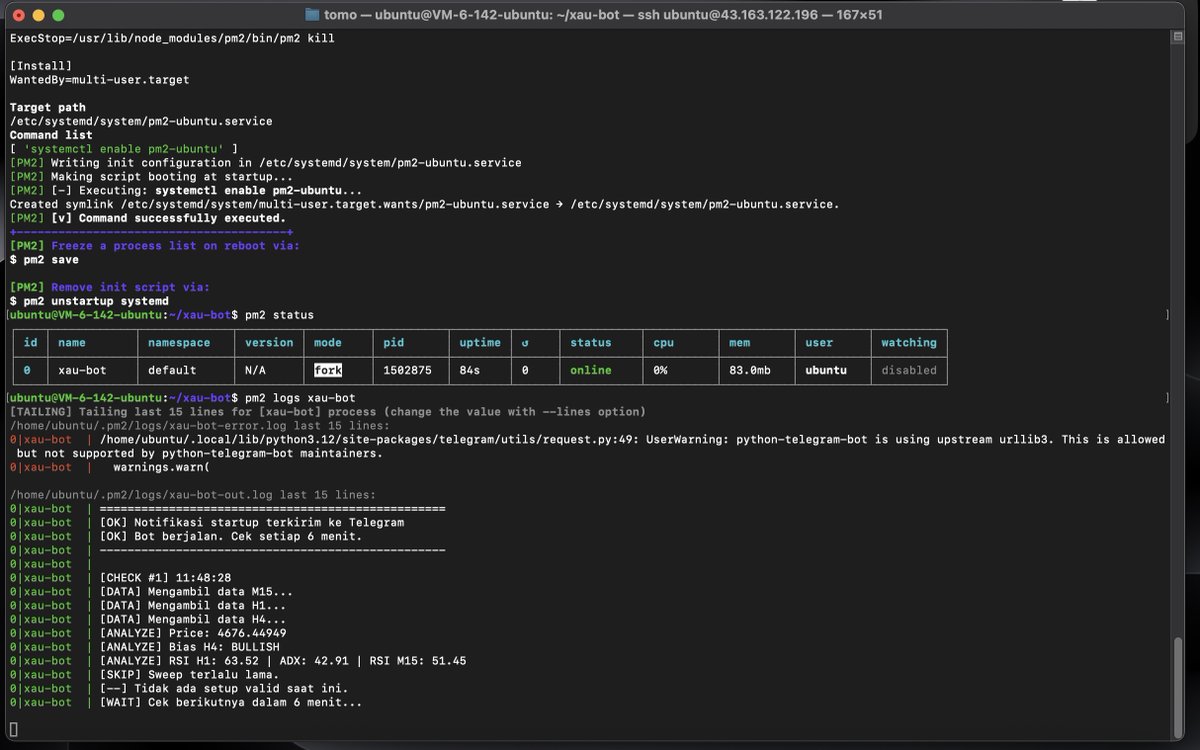Viewport: 1200px width, 750px height.
Task: Click the ['systemctl enable pm2-ubuntu'] list line
Action: coord(124,149)
